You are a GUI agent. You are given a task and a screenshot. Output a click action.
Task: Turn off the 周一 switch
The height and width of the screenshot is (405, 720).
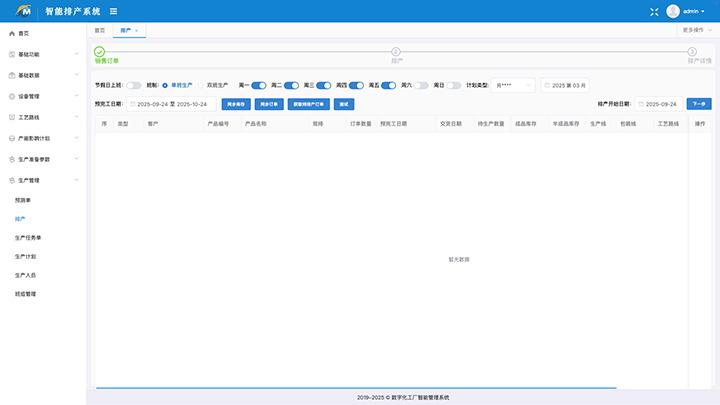258,86
